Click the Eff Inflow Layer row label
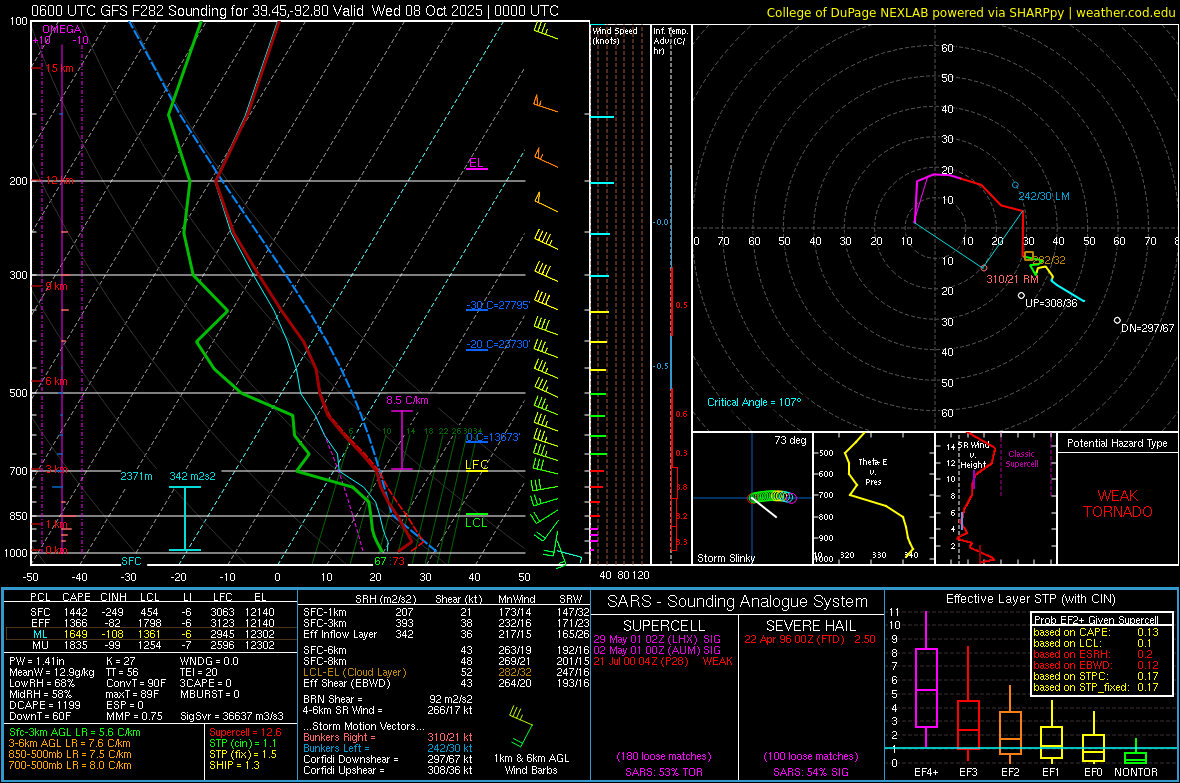The image size is (1180, 783). (x=339, y=634)
